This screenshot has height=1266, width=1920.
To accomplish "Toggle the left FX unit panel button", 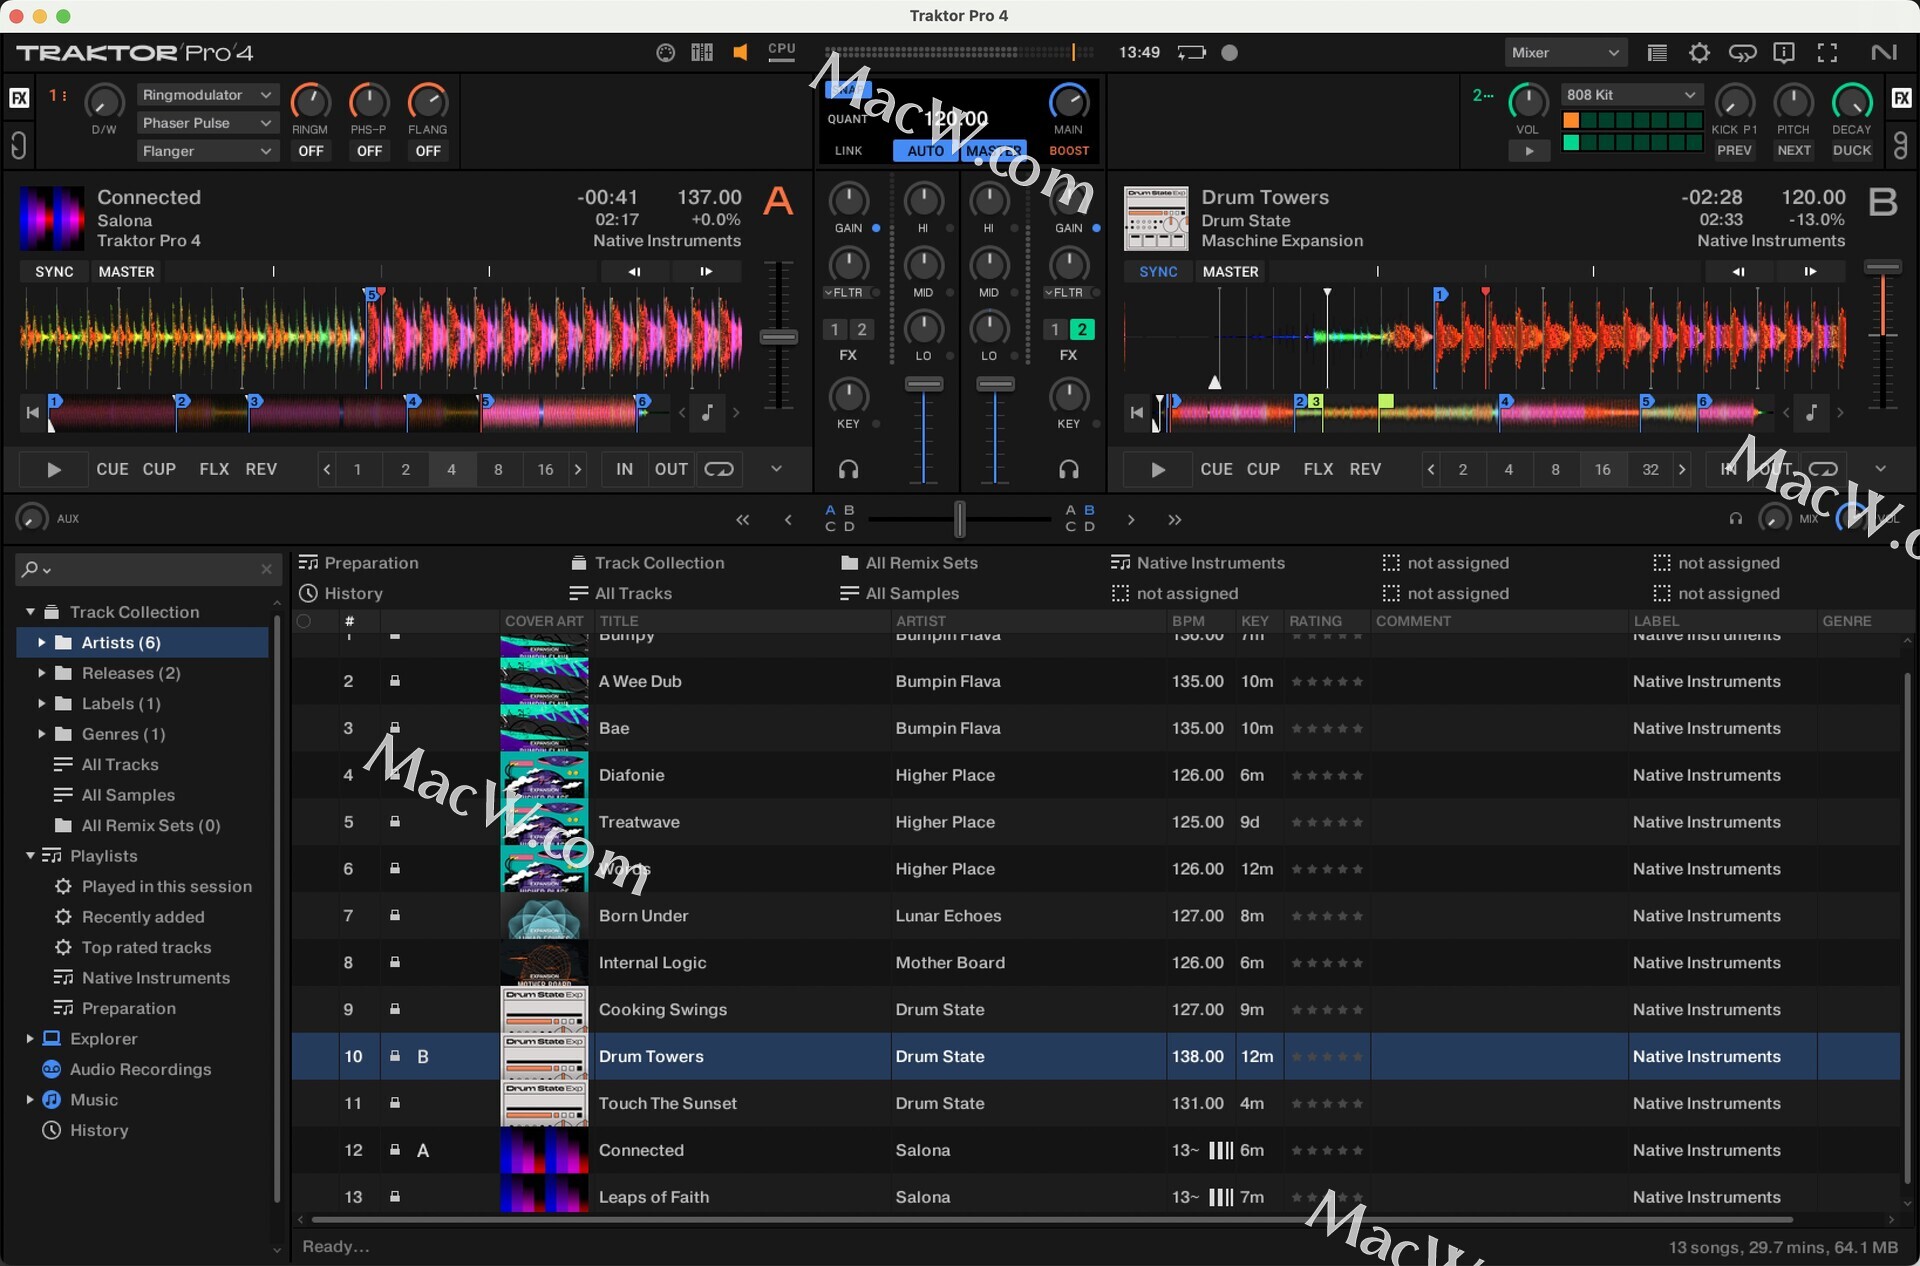I will 19,98.
